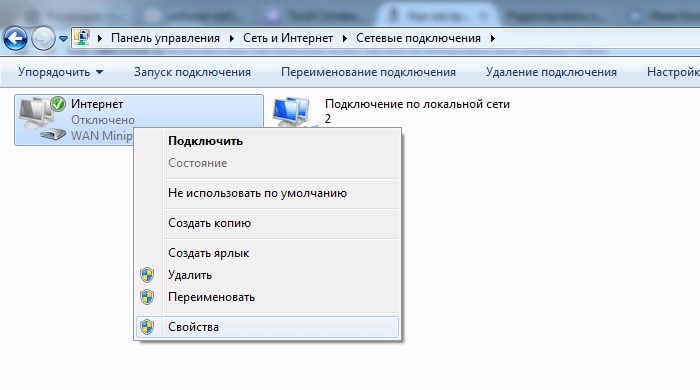Open 'Сетевые подключения' breadcrumb
700x390 pixels.
(x=418, y=38)
